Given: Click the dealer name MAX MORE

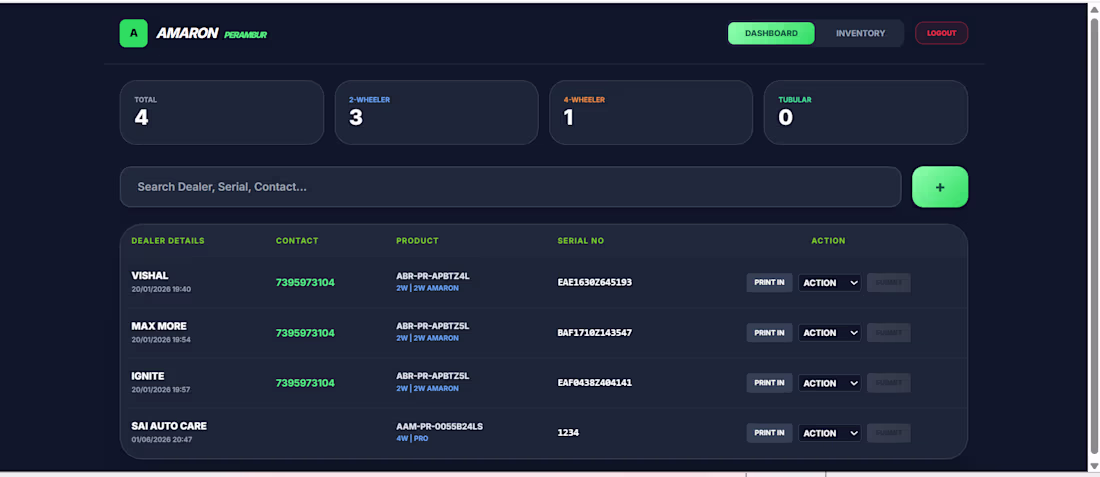Looking at the screenshot, I should (159, 326).
